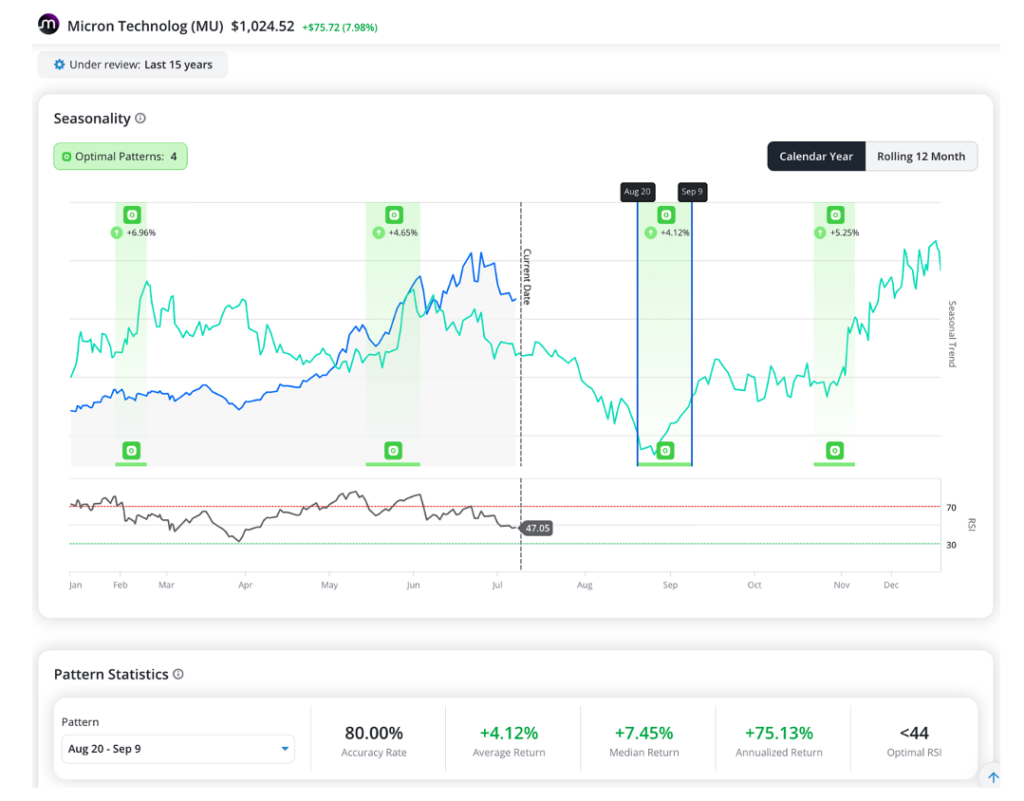Select the top pattern icon above +5.25%
Viewport: 1024px width, 801px height.
pos(835,215)
